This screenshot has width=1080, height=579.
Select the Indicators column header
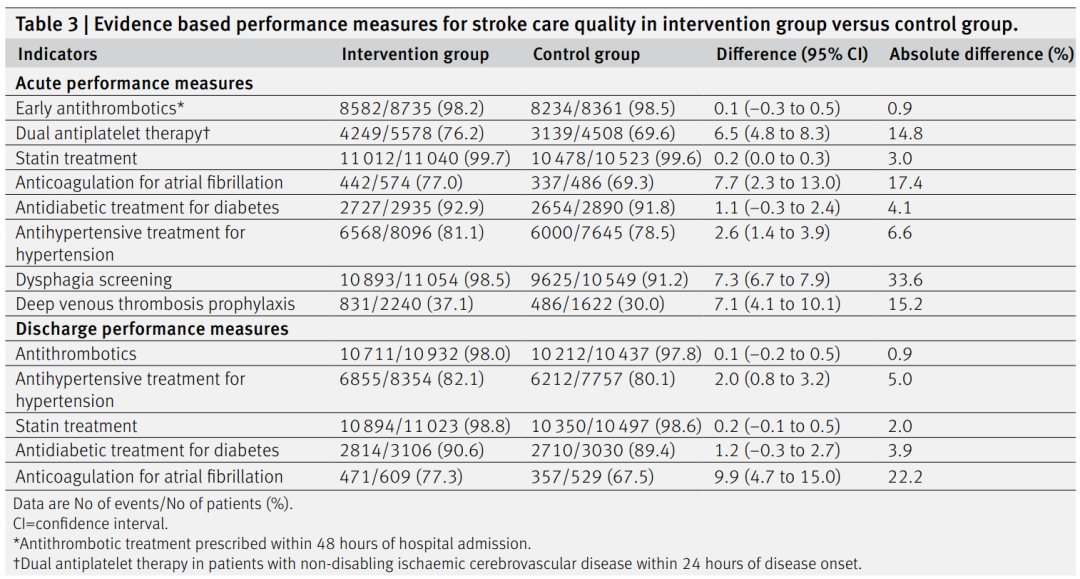tap(57, 54)
